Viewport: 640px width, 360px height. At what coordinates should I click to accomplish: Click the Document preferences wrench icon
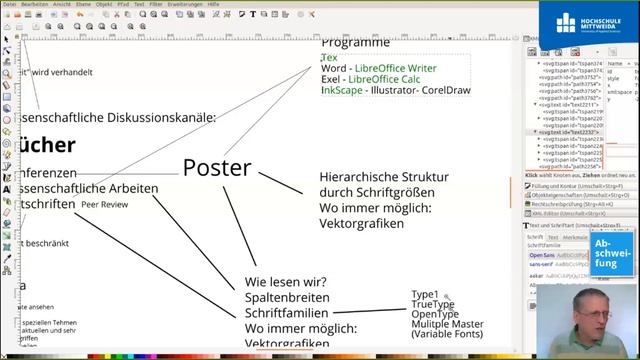312,14
